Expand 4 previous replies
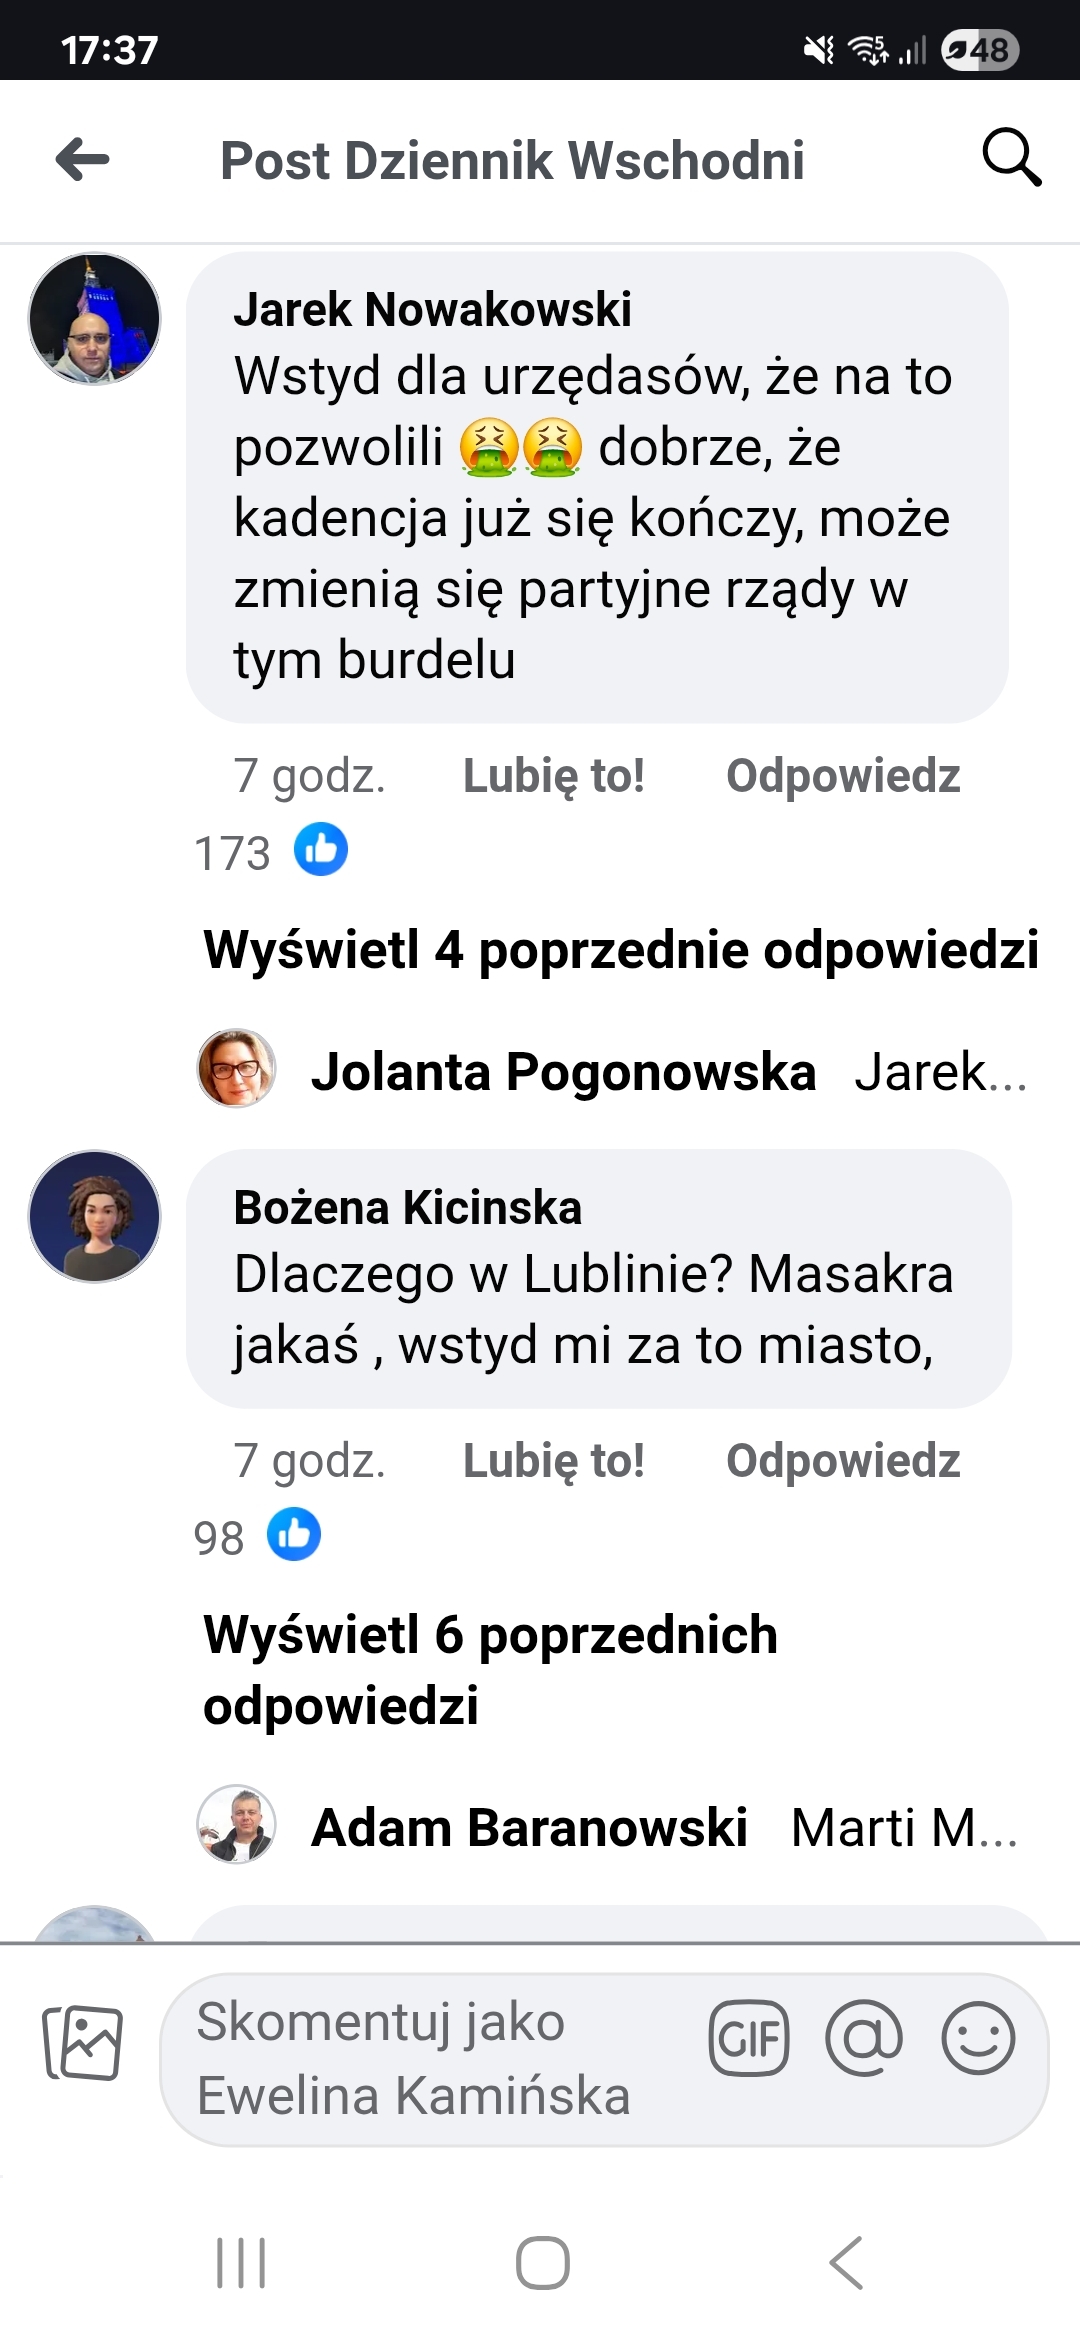The width and height of the screenshot is (1080, 2340). click(x=620, y=950)
